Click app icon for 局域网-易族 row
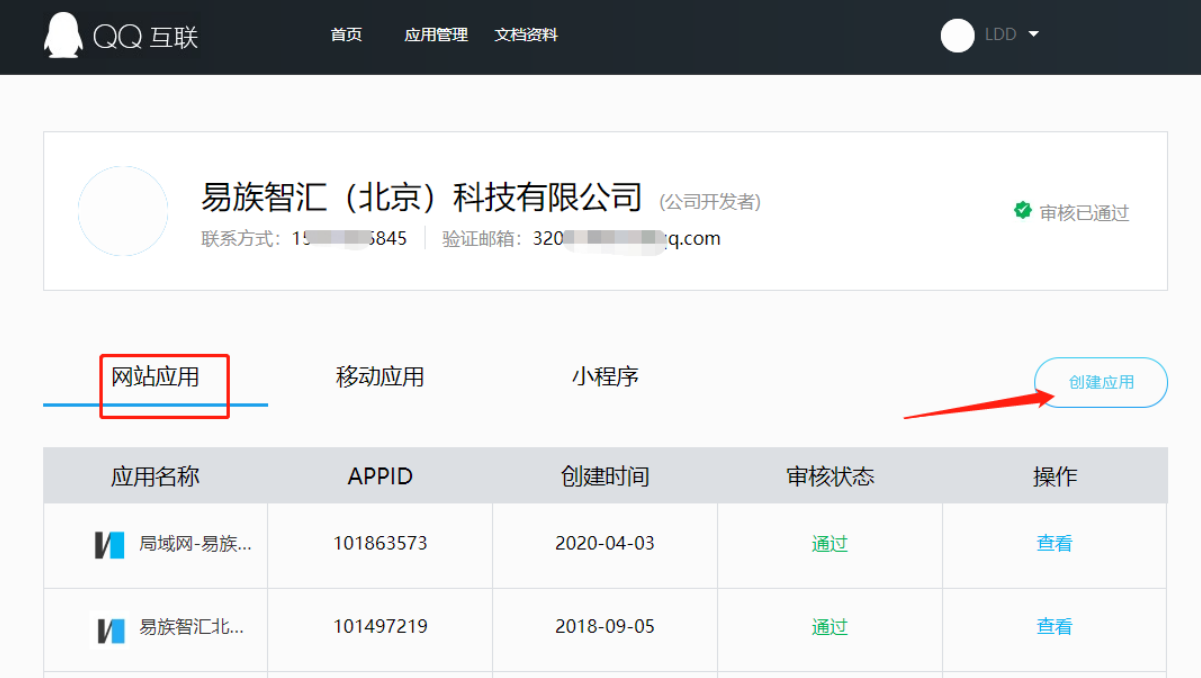The height and width of the screenshot is (678, 1201). pos(110,545)
